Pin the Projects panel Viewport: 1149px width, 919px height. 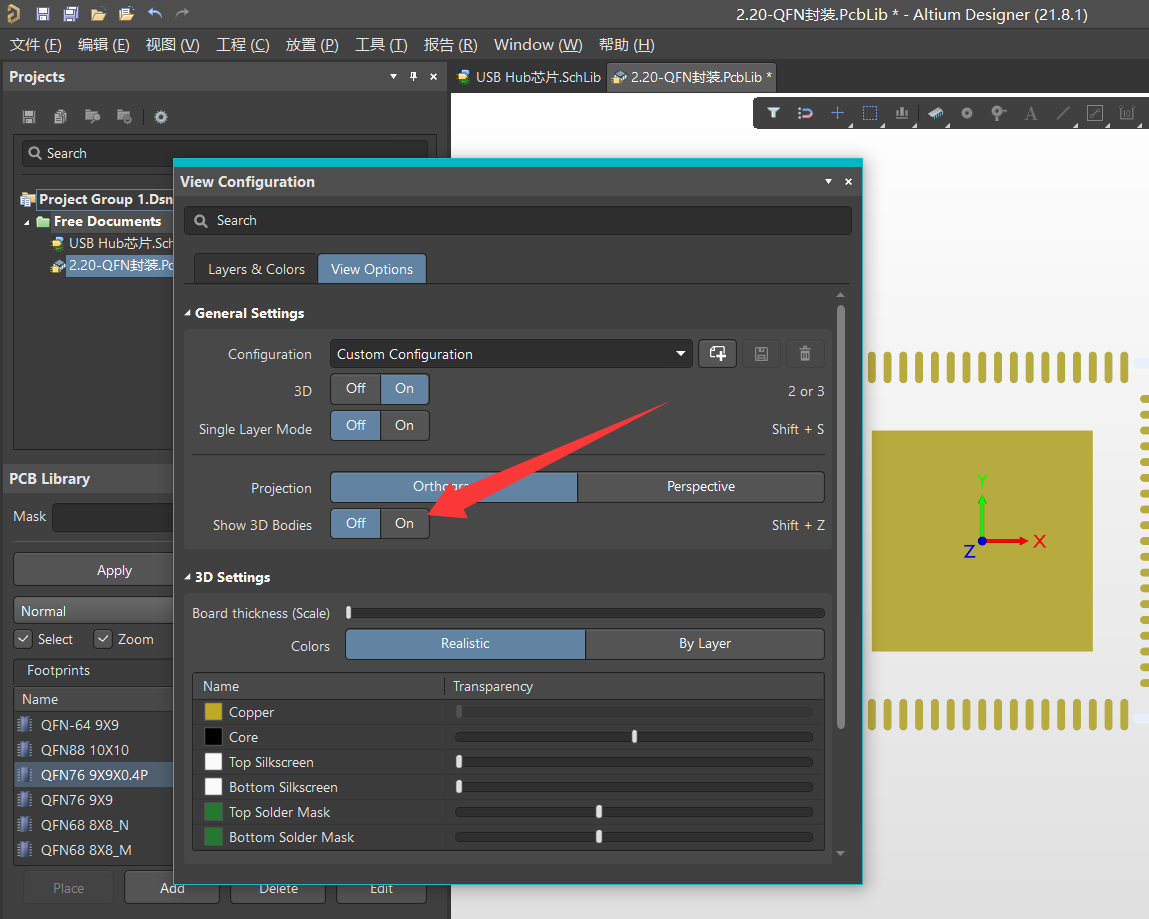[x=413, y=76]
